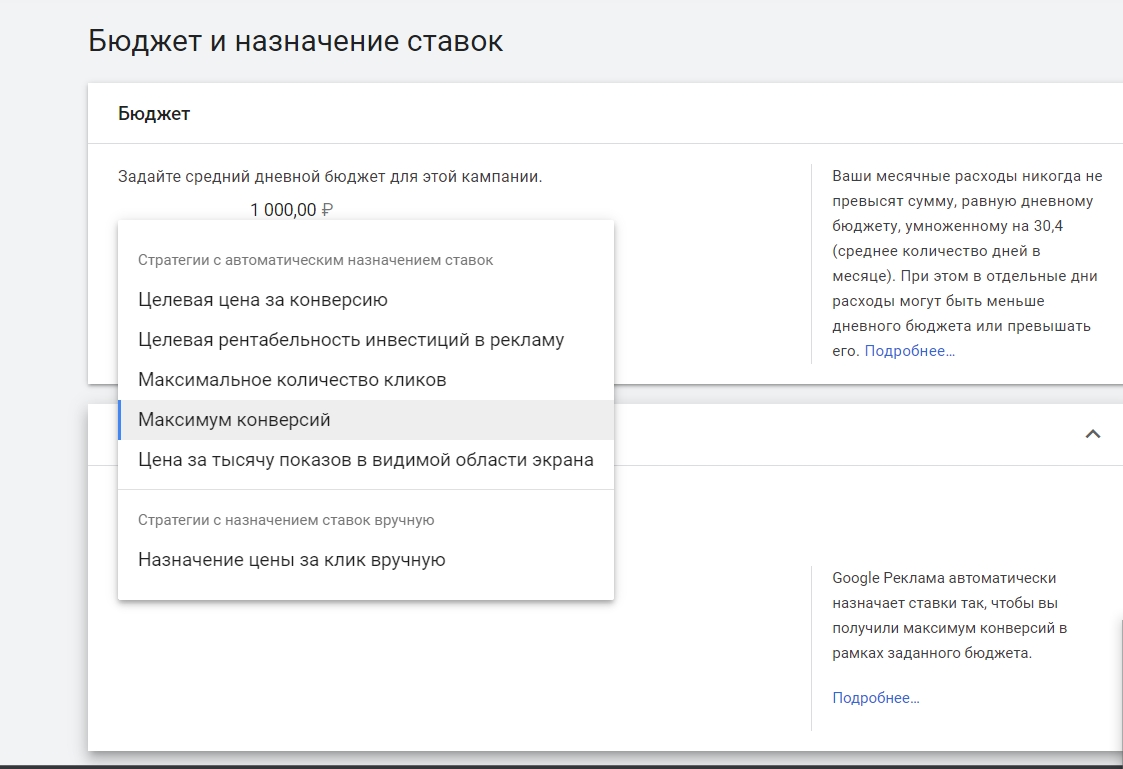Open "Подробнее…" link about monthly spending

(x=909, y=351)
